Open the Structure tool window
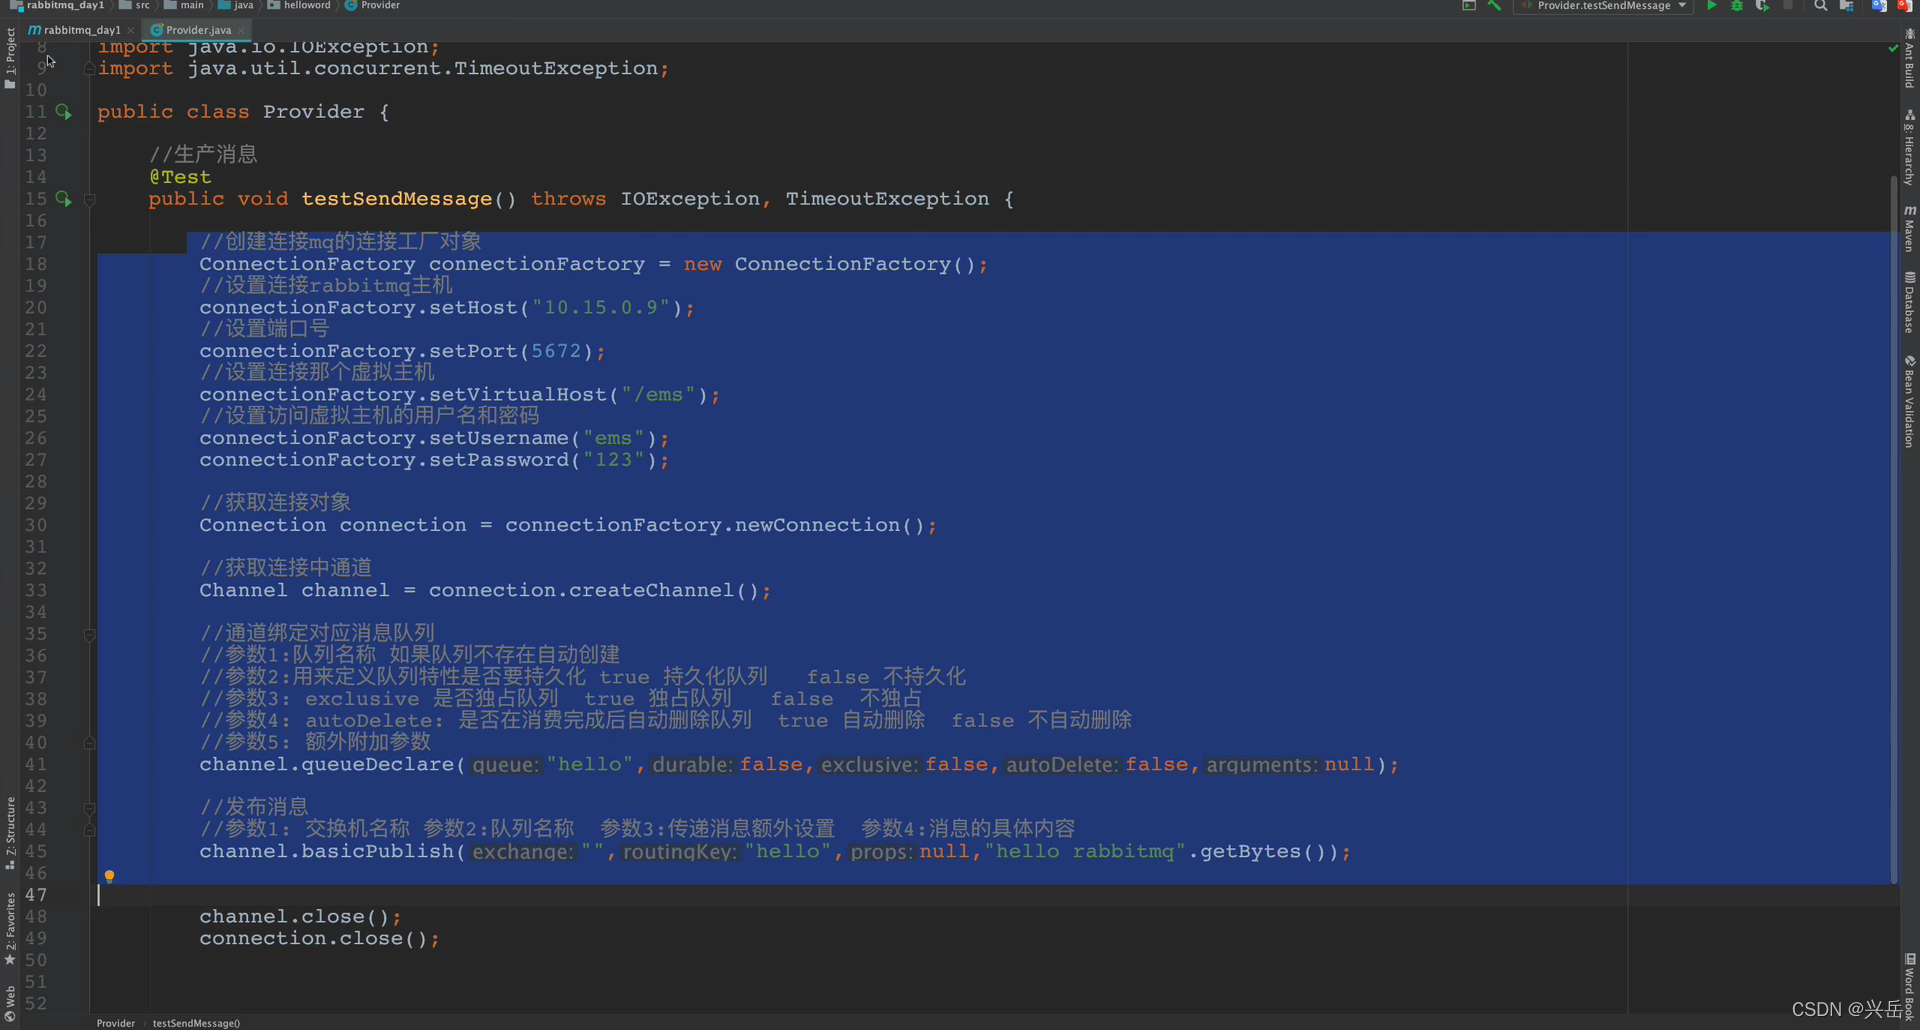Image resolution: width=1920 pixels, height=1030 pixels. pos(10,833)
